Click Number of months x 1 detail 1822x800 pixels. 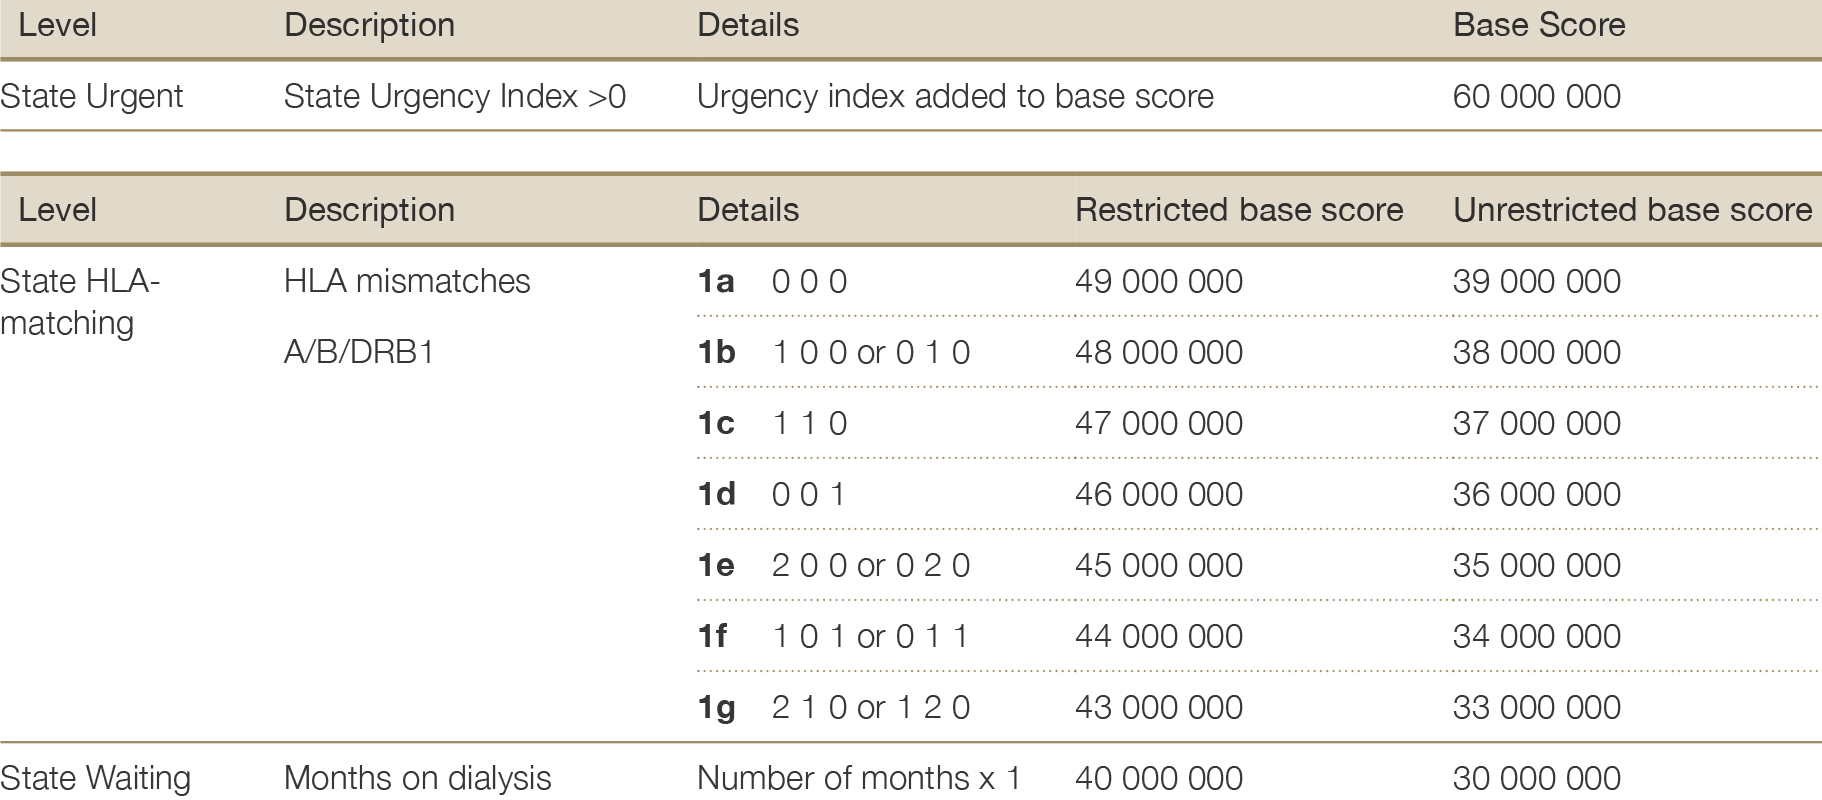tap(859, 779)
